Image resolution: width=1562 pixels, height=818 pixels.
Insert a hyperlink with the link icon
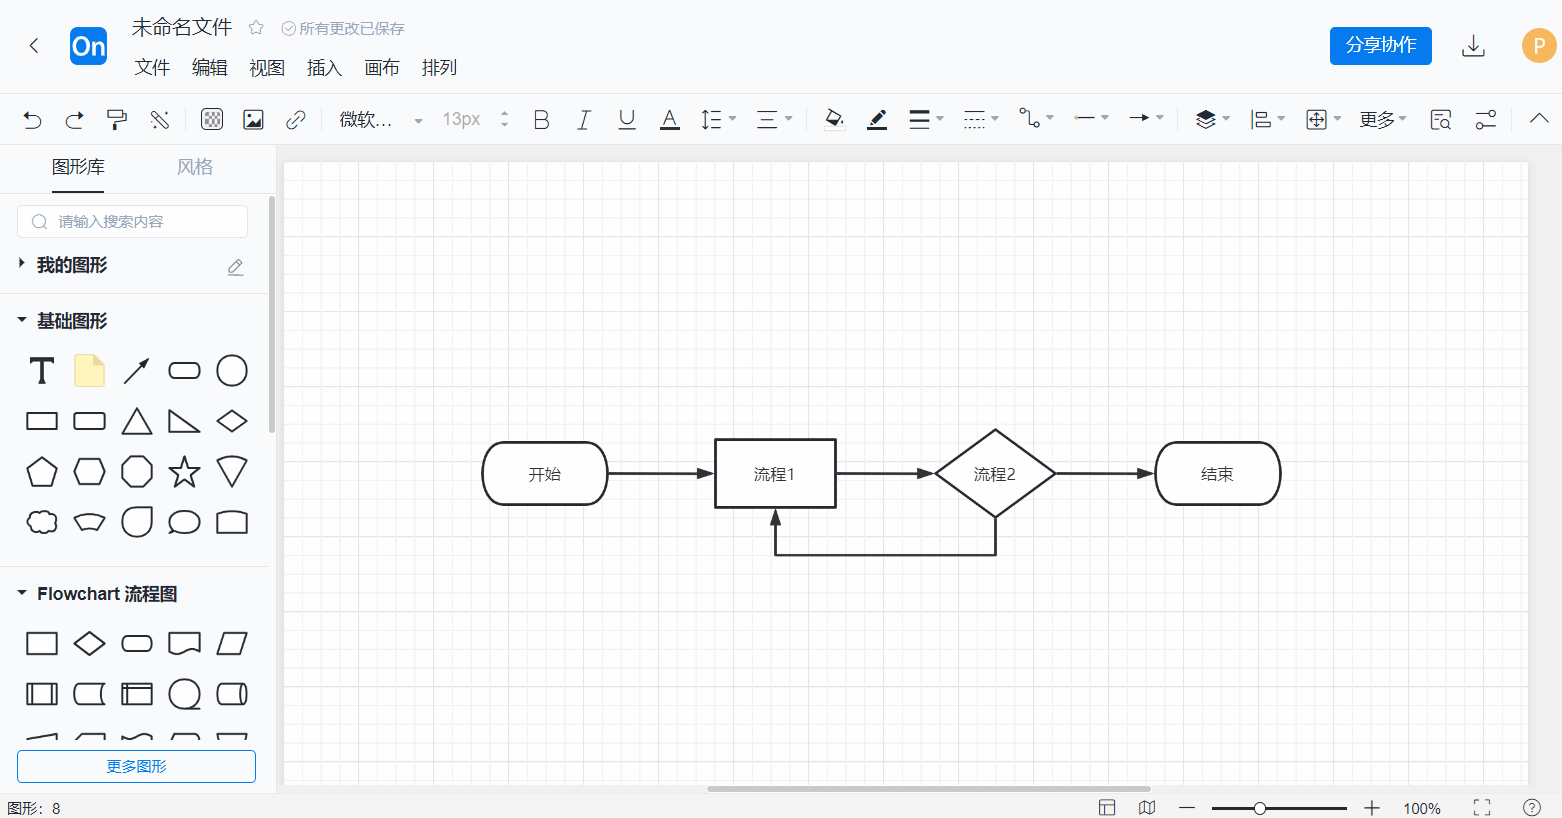pos(295,120)
